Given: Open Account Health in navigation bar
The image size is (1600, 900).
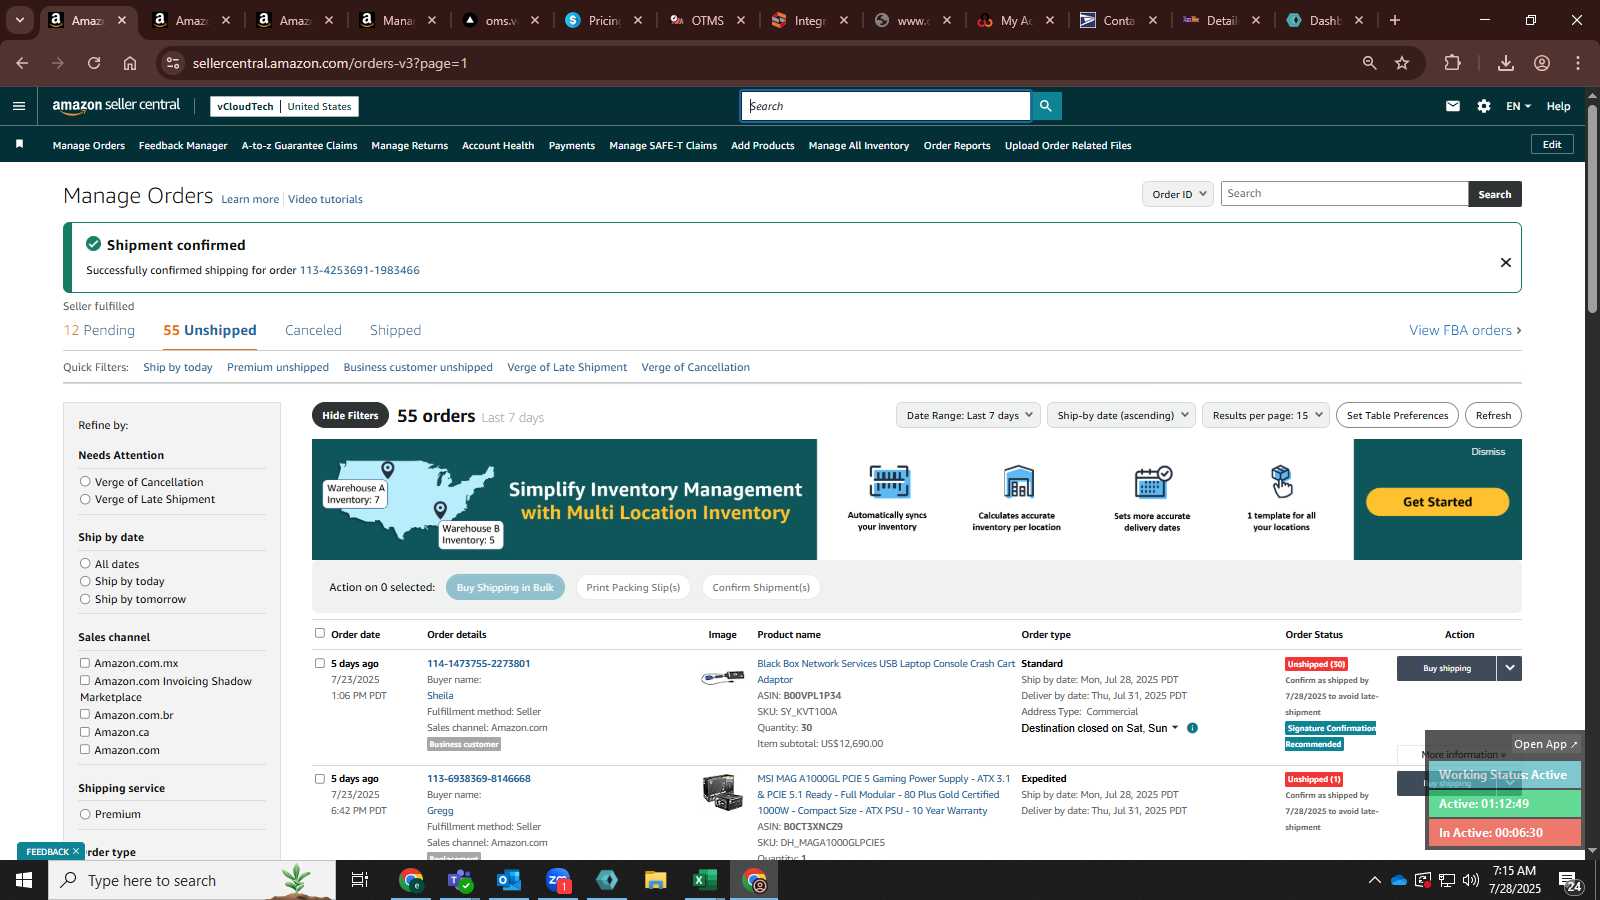Looking at the screenshot, I should click(498, 145).
